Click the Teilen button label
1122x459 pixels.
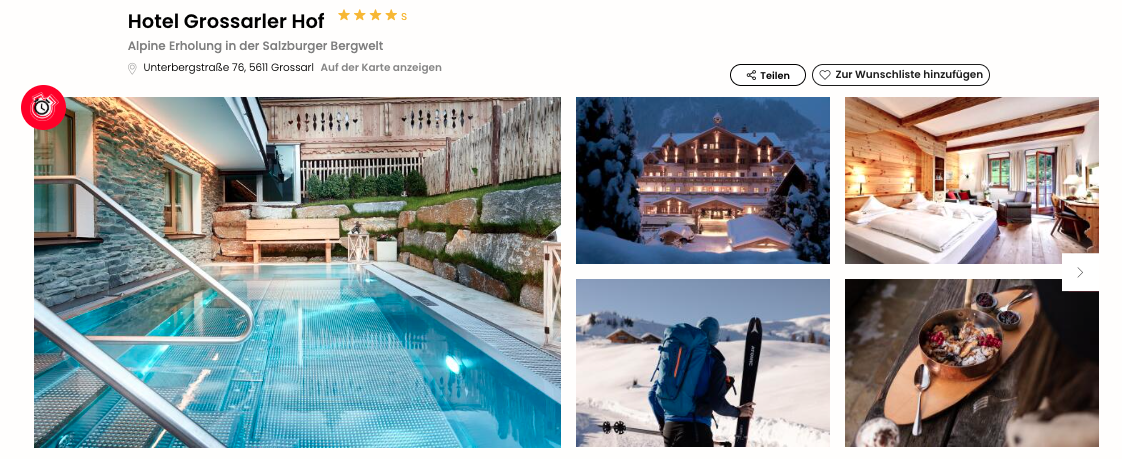(775, 75)
